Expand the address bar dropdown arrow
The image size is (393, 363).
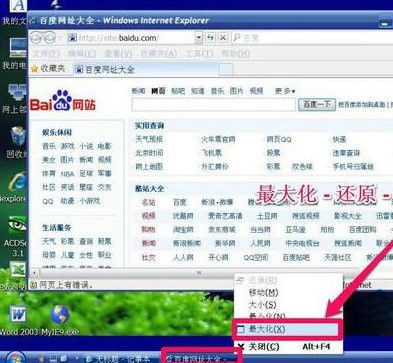pos(199,38)
